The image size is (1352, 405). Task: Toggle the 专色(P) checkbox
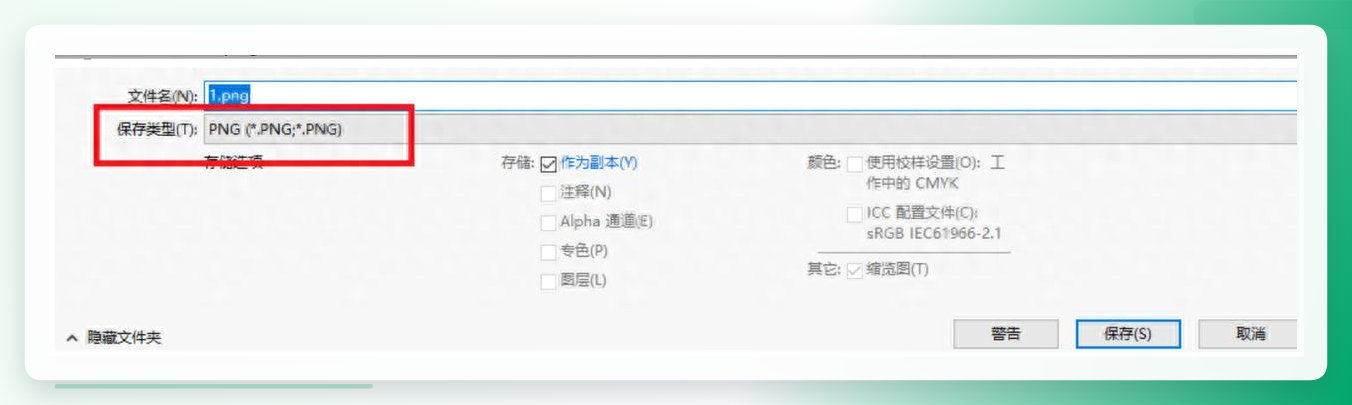[548, 251]
